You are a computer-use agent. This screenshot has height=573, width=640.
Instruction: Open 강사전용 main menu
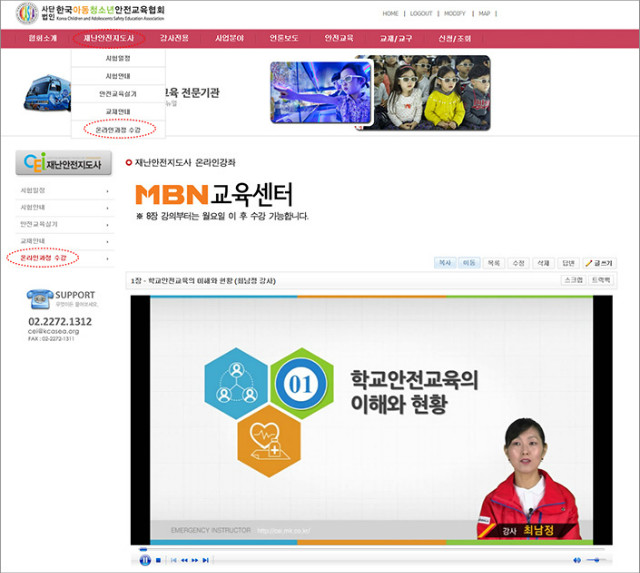click(174, 38)
